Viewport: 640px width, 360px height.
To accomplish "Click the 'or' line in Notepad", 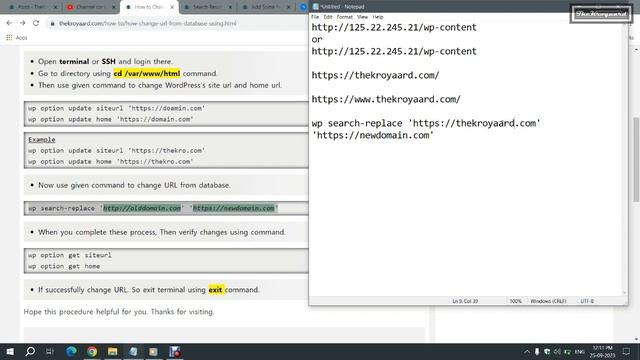I will pyautogui.click(x=317, y=40).
